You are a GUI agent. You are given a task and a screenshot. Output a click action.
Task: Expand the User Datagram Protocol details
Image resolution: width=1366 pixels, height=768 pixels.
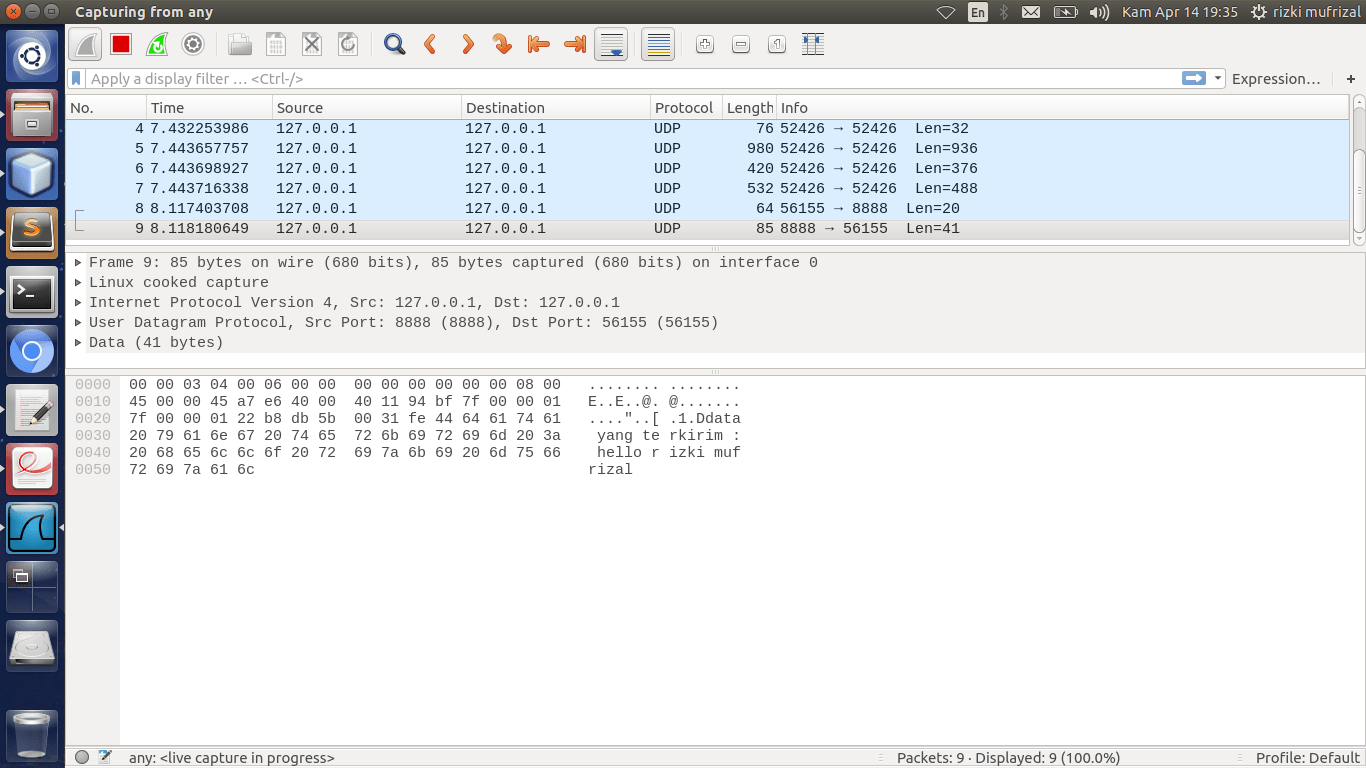pyautogui.click(x=77, y=322)
